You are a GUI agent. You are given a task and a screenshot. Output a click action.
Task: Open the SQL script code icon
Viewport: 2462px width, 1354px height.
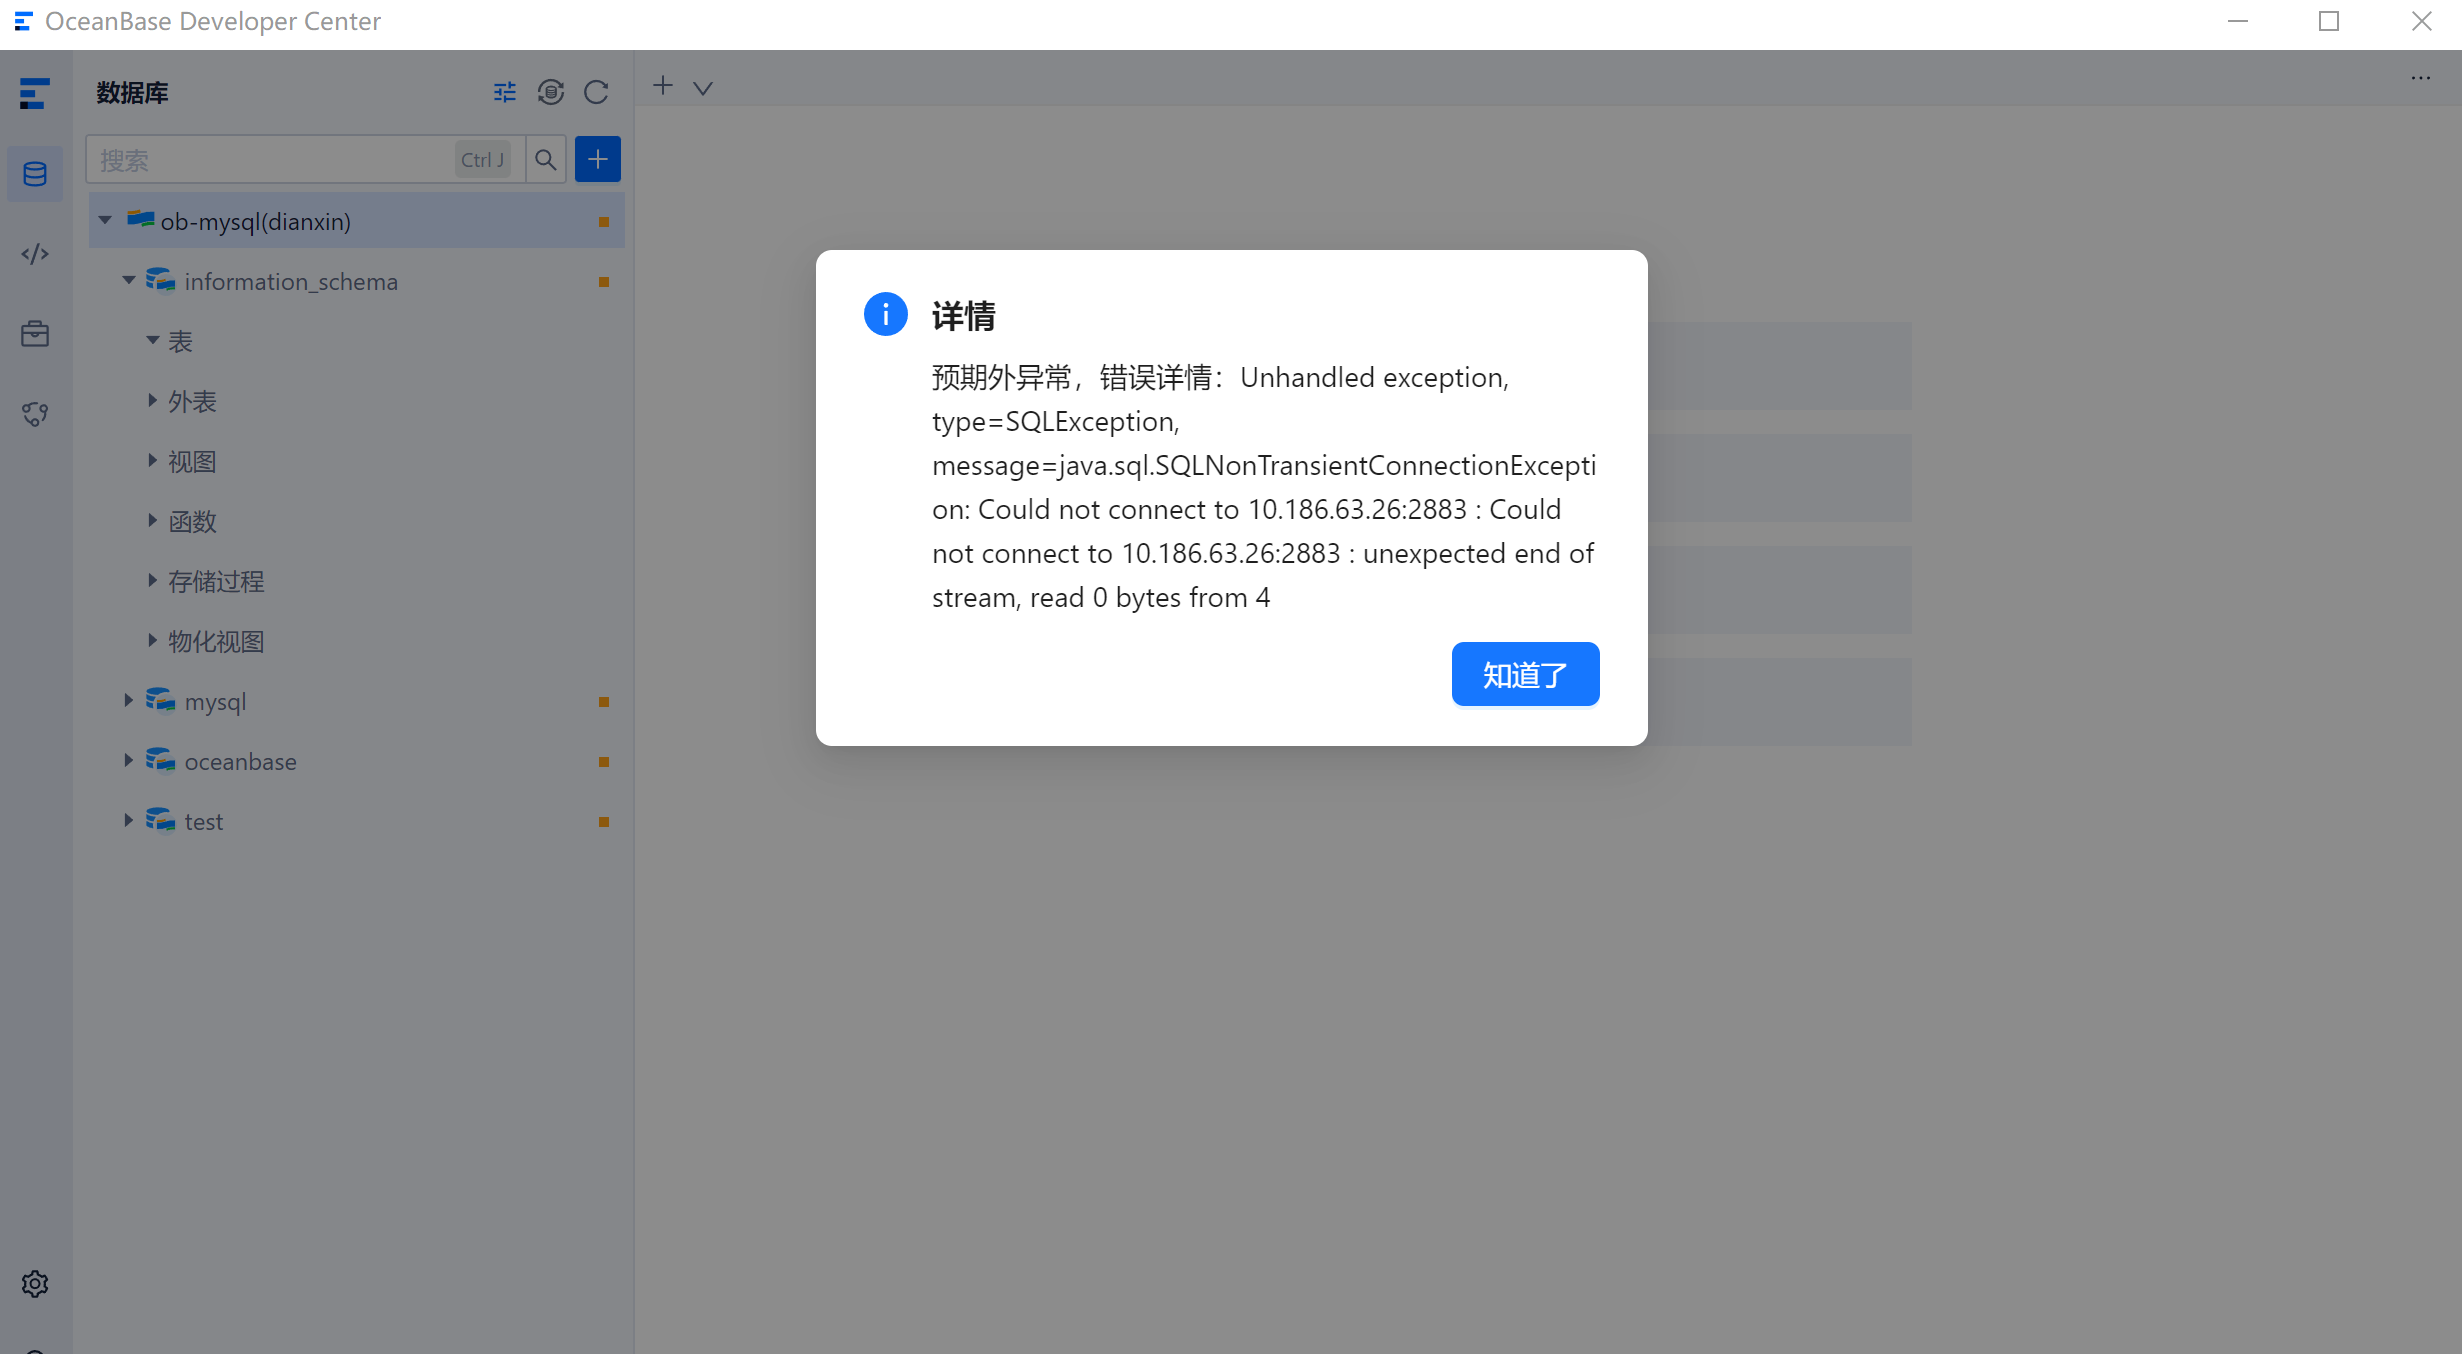click(35, 254)
